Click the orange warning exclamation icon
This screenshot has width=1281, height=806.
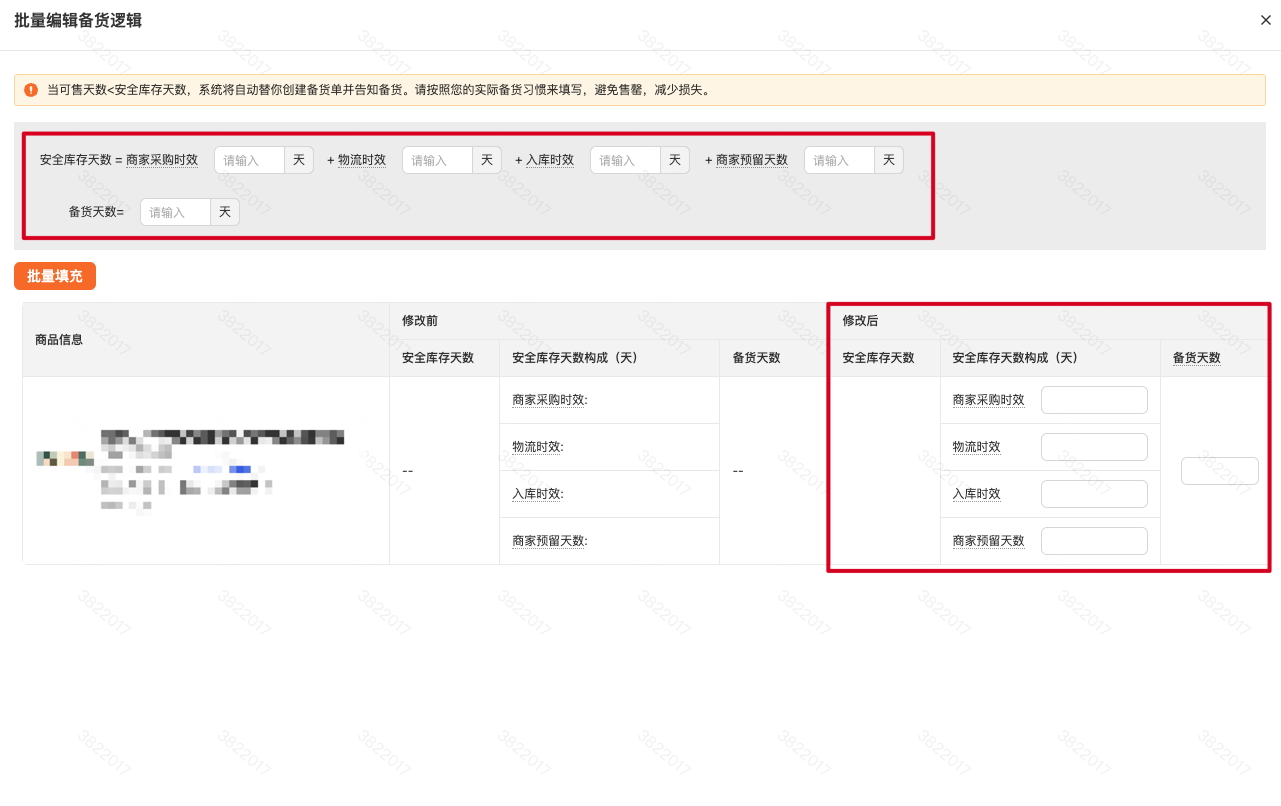(x=31, y=89)
